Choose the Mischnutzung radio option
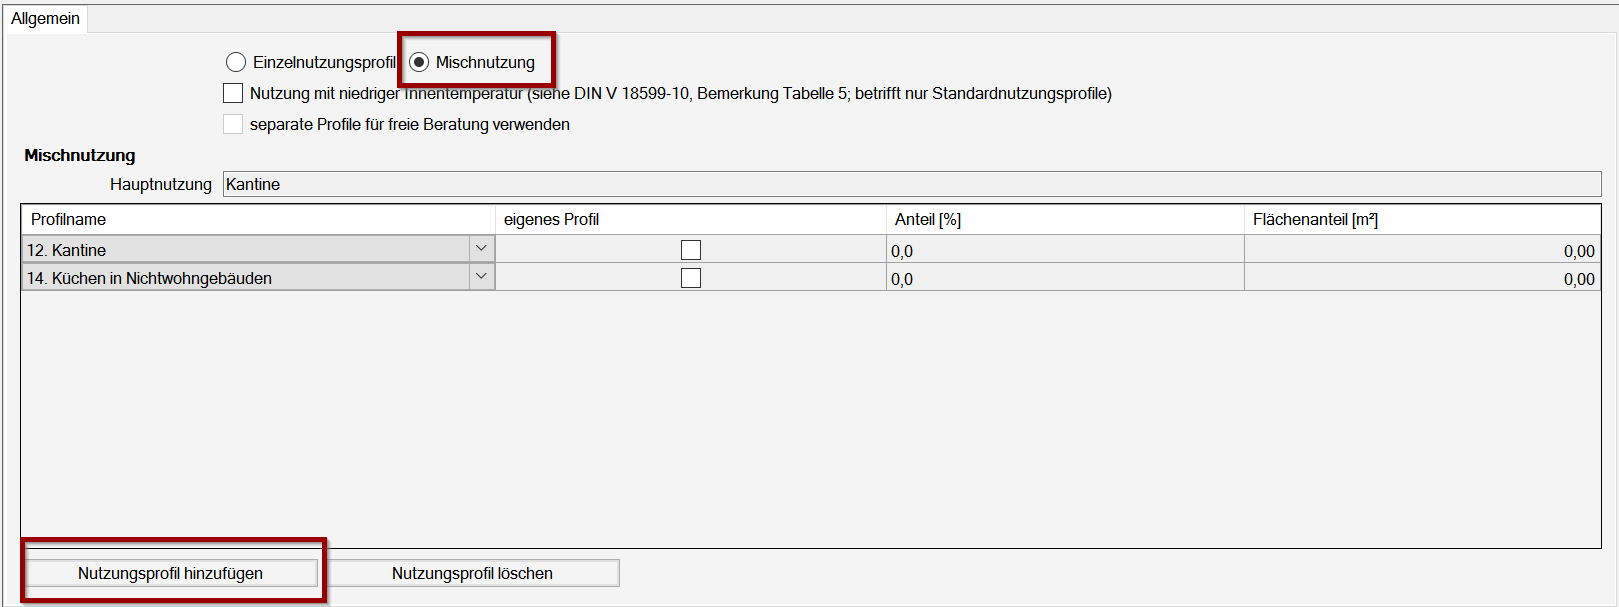Screen dimensions: 1619x607 pyautogui.click(x=420, y=62)
